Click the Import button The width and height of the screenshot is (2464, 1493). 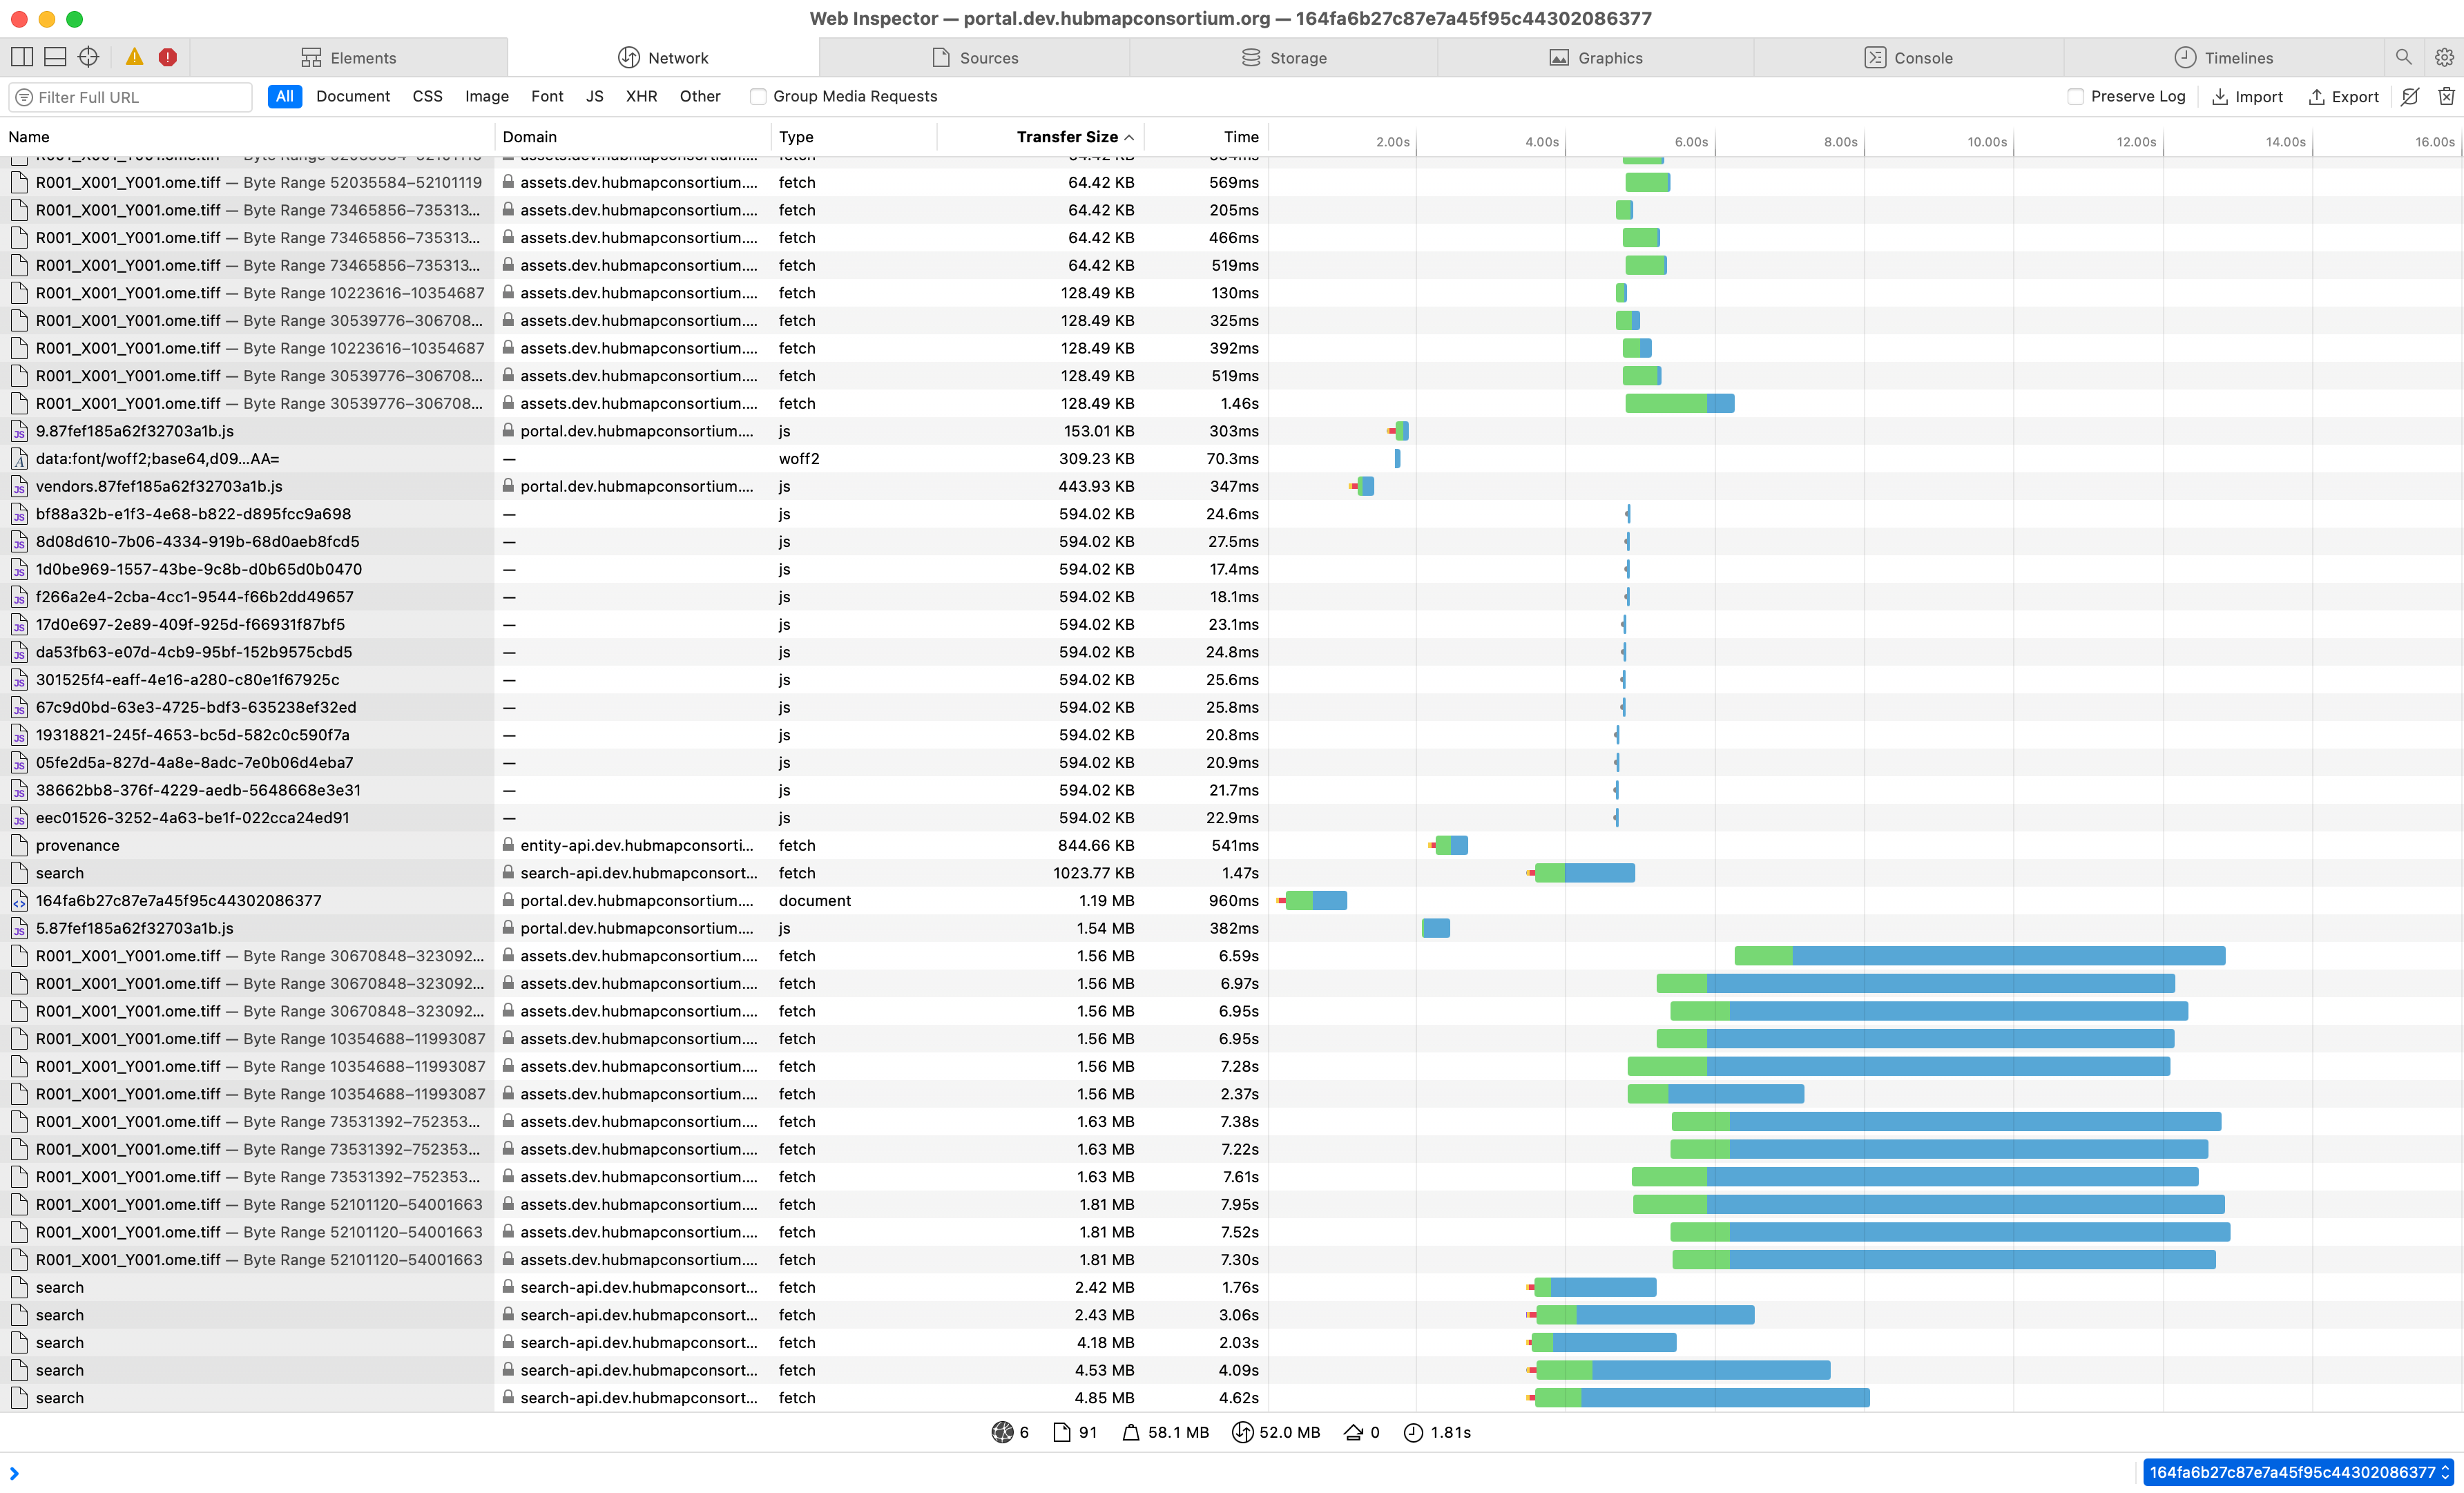[2248, 96]
